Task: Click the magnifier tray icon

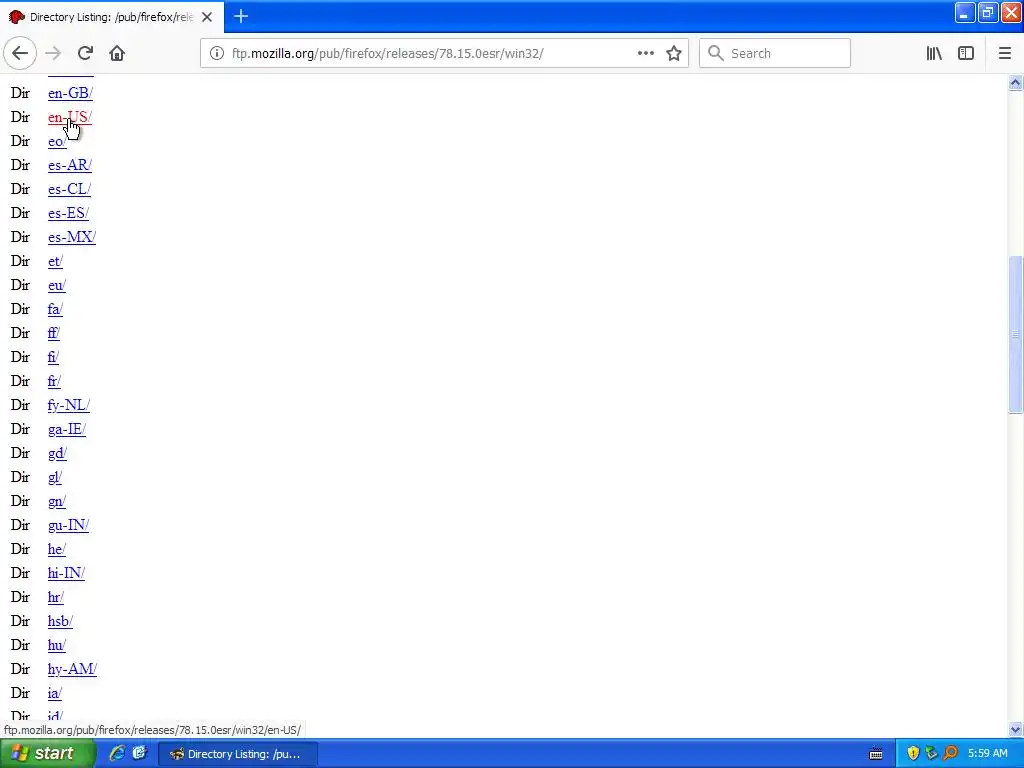Action: pyautogui.click(x=950, y=754)
